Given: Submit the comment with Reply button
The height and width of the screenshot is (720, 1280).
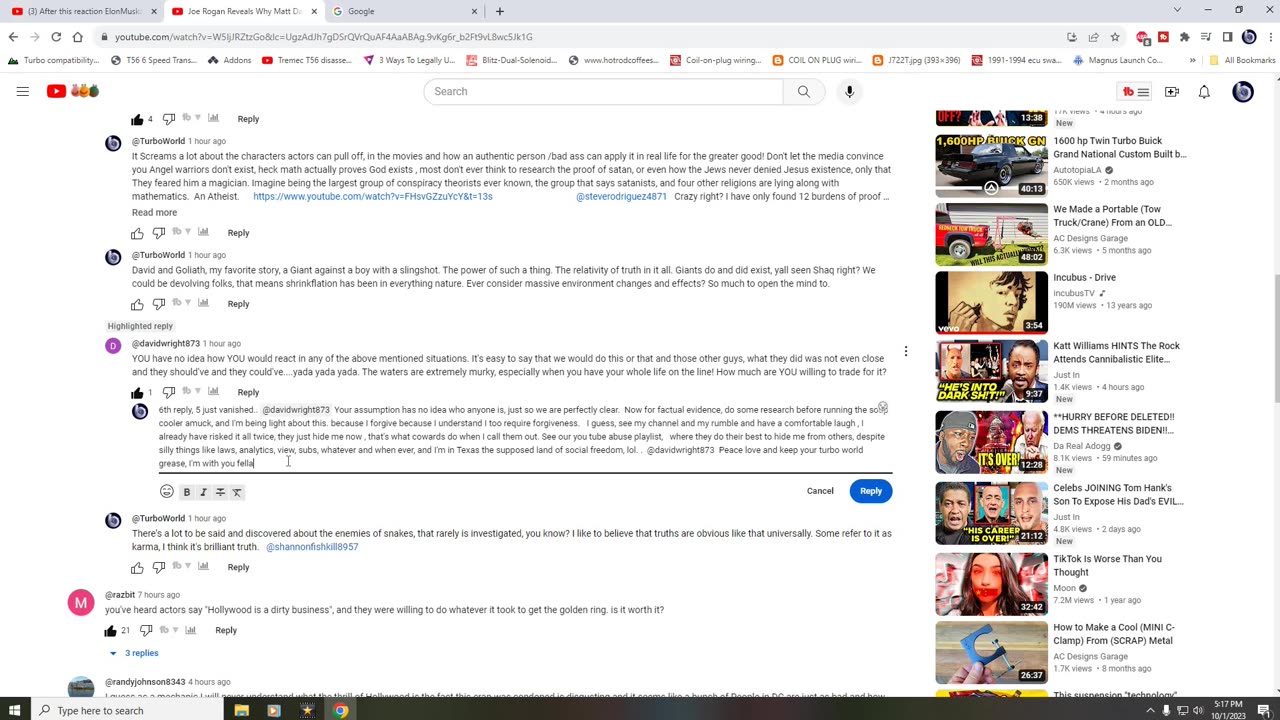Looking at the screenshot, I should (871, 491).
